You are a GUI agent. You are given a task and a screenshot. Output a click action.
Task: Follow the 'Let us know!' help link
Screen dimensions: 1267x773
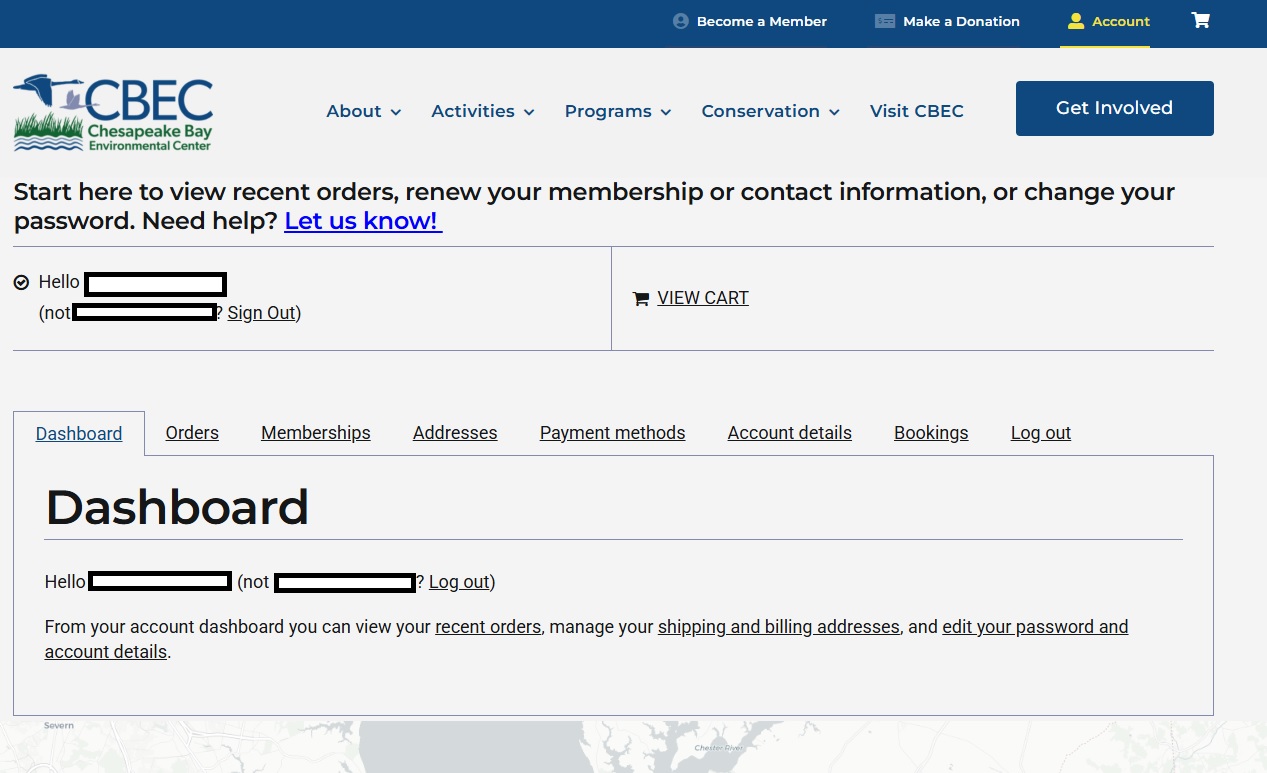tap(363, 221)
